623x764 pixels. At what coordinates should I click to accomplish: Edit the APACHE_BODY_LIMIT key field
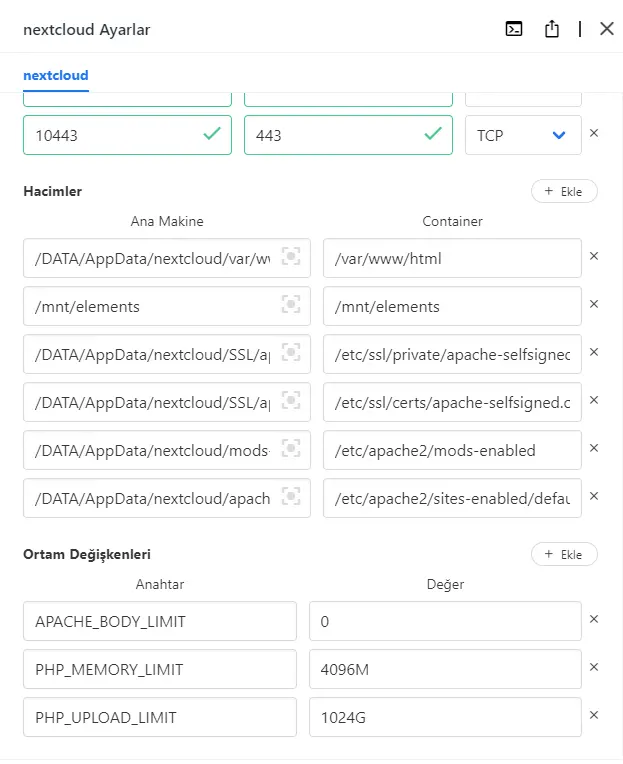[160, 621]
